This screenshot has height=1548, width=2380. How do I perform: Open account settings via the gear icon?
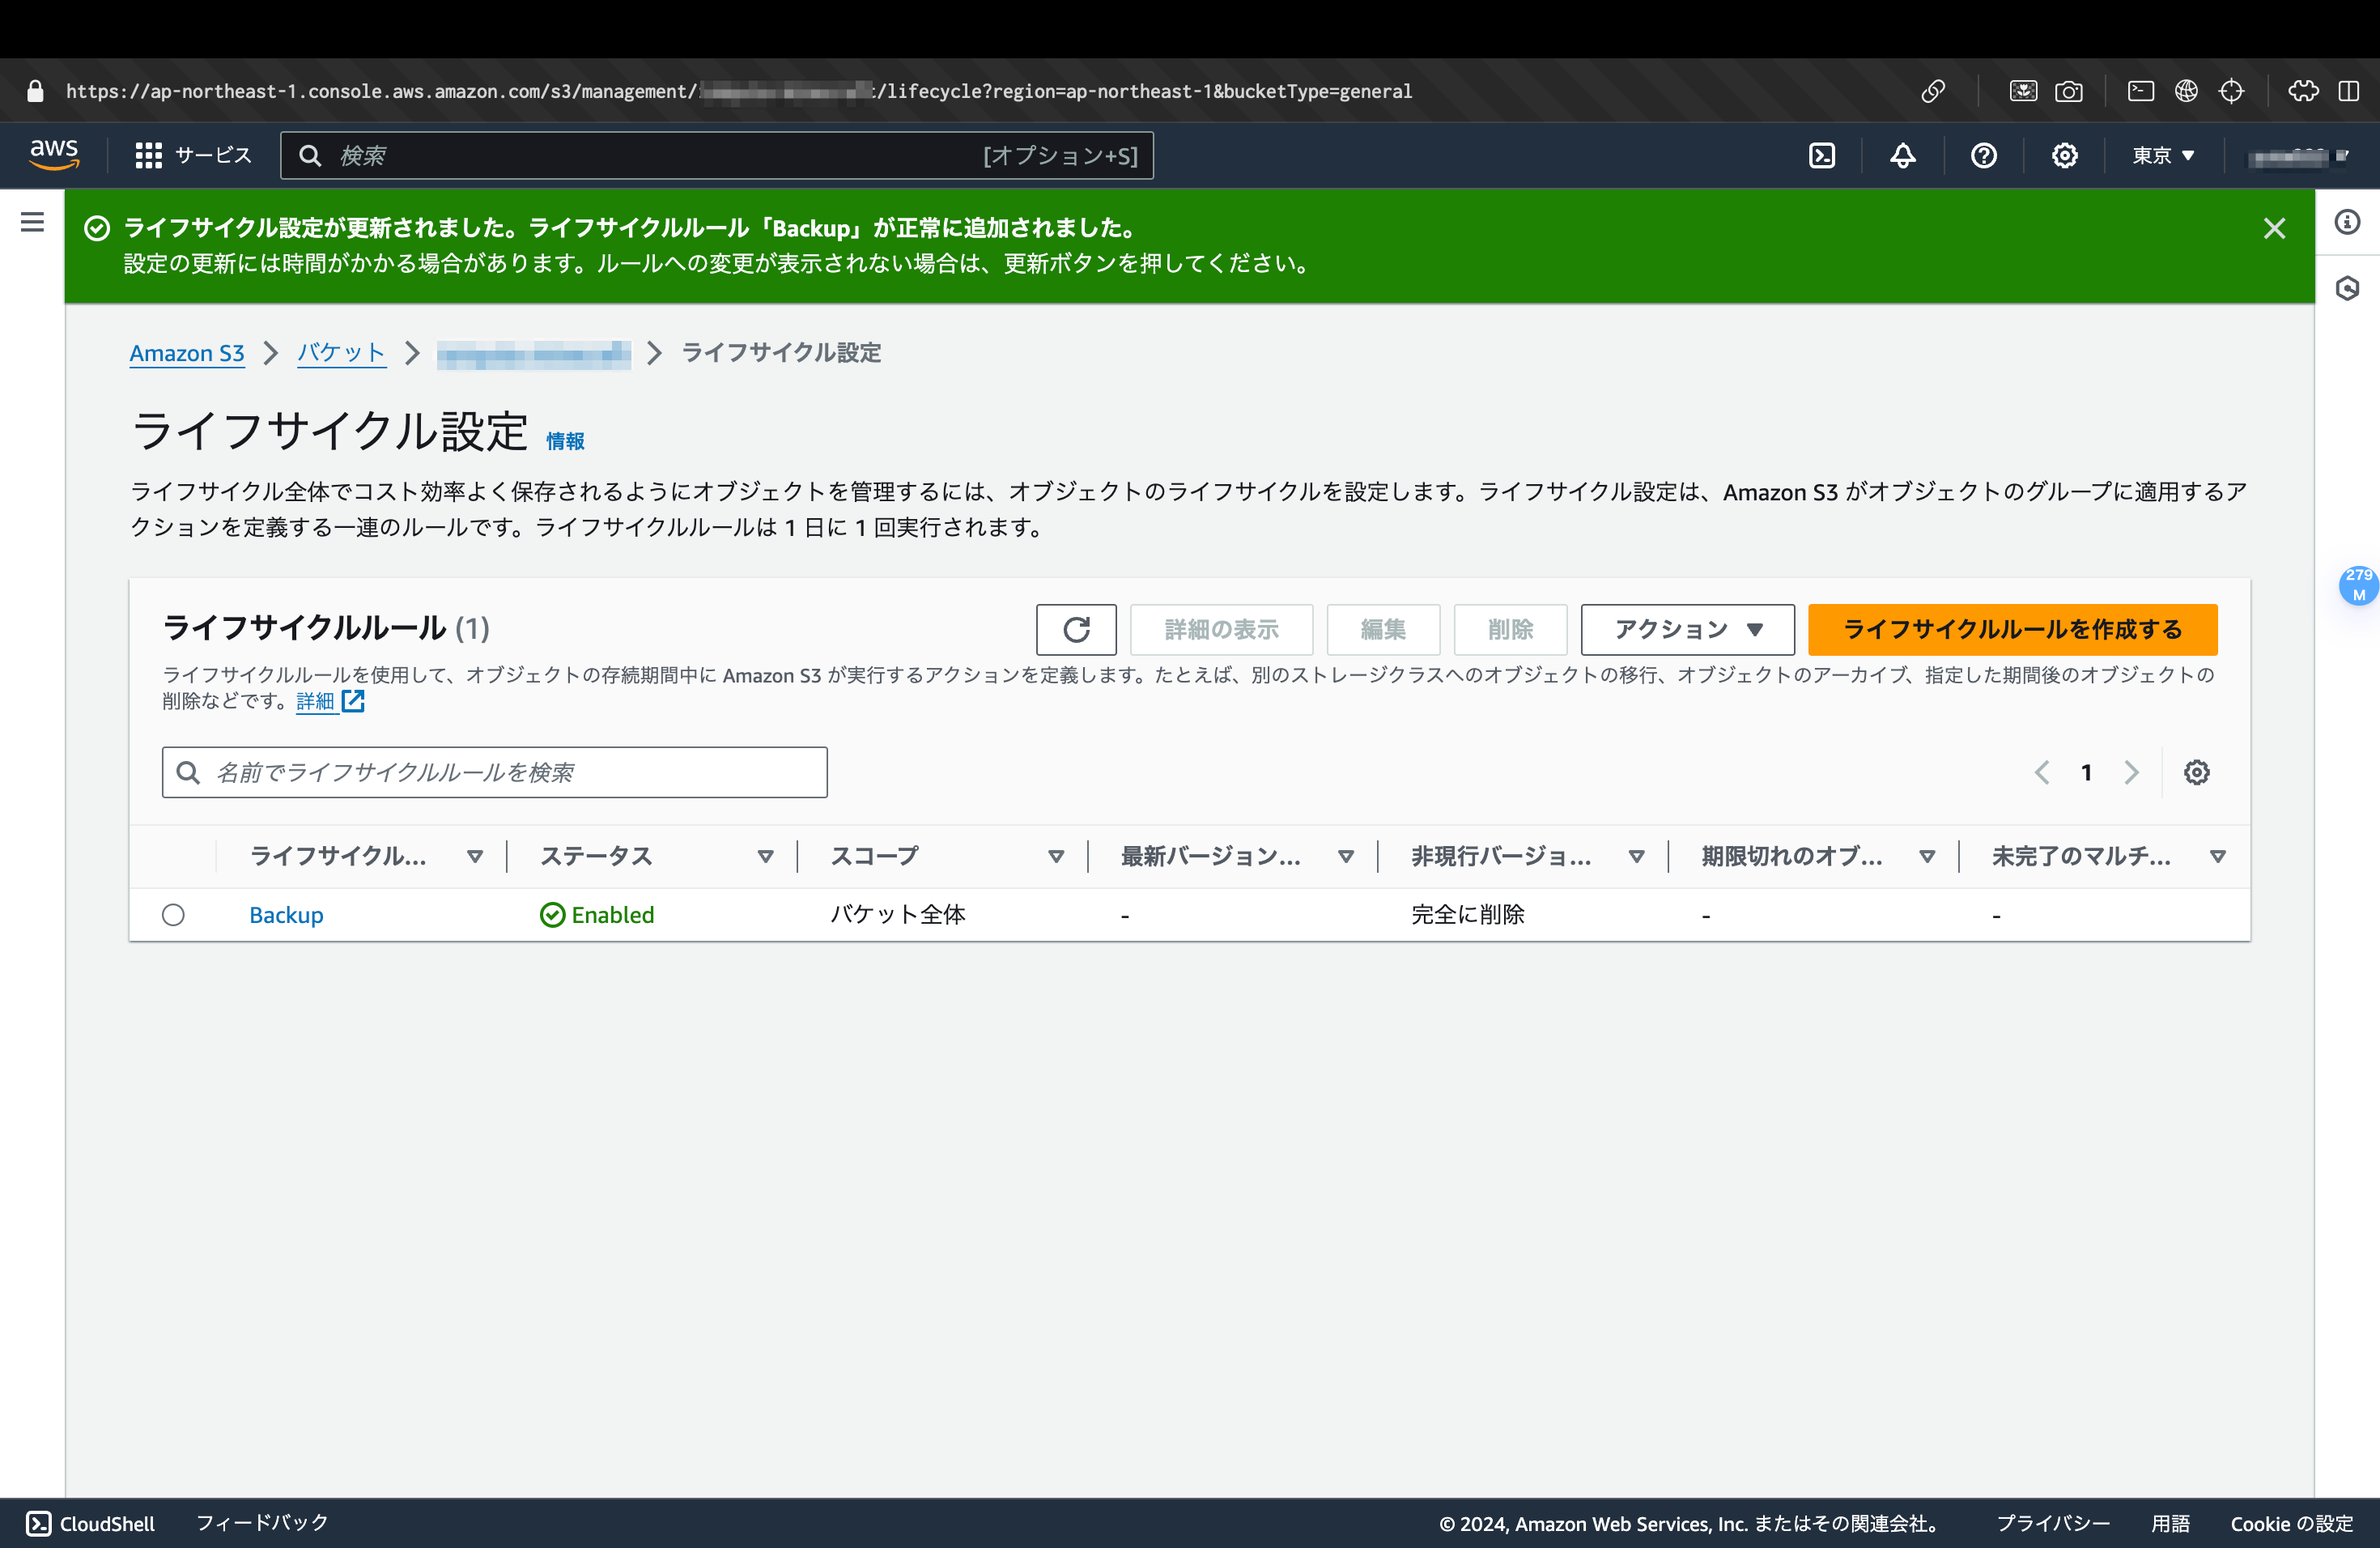click(x=2064, y=155)
